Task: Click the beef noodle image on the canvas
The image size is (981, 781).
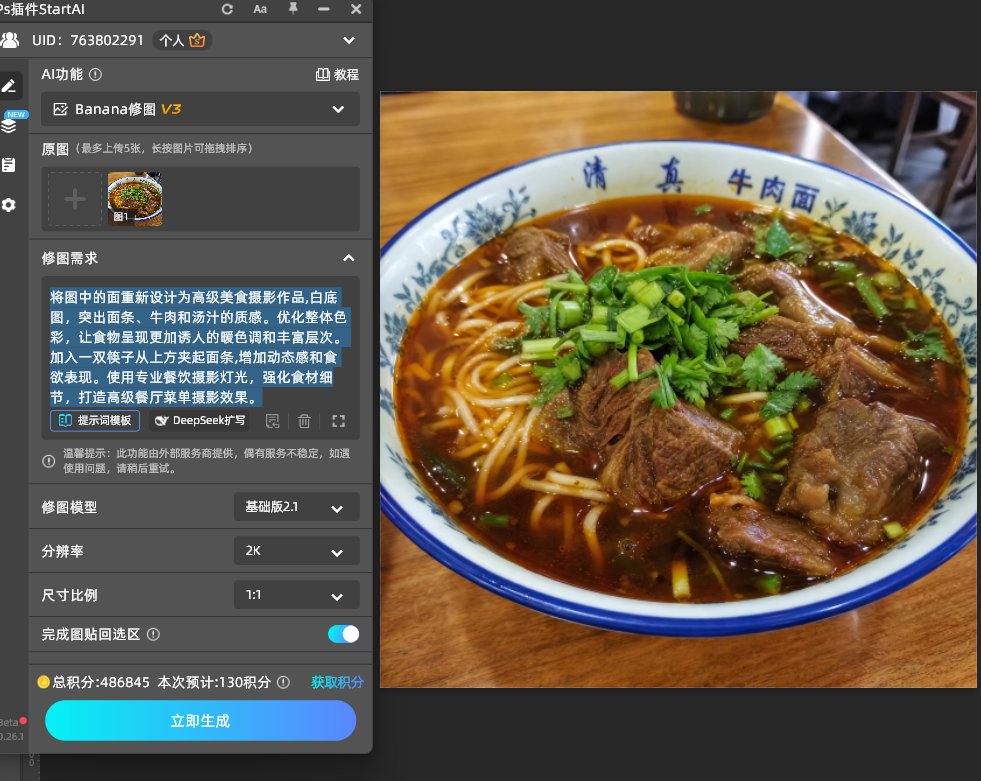Action: [678, 389]
